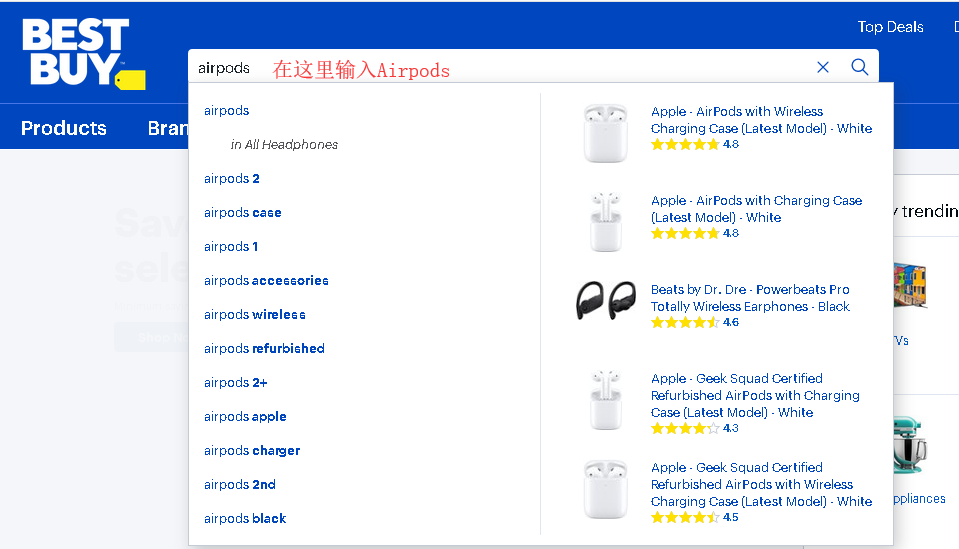Click the stand mixer appliances image
Viewport: 959px width, 549px height.
click(911, 445)
